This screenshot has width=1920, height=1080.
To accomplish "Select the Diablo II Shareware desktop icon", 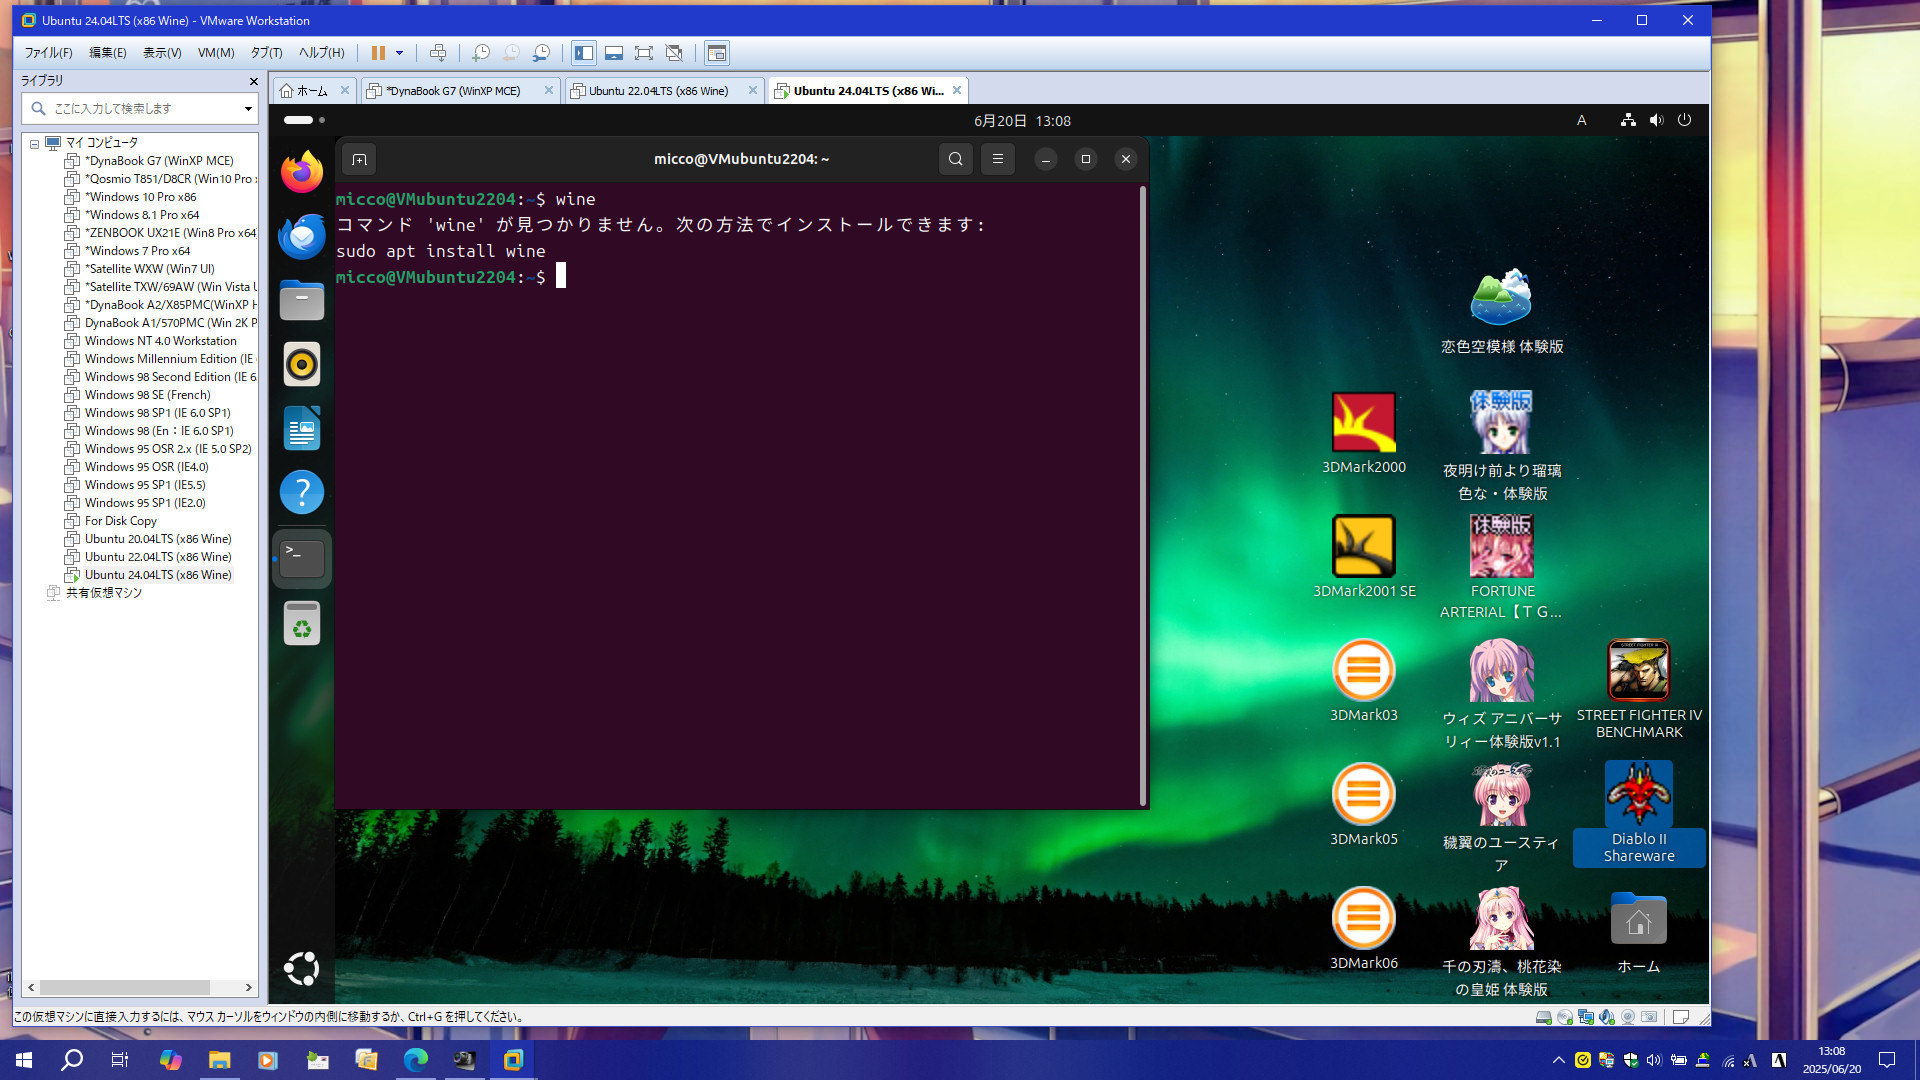I will [1638, 813].
